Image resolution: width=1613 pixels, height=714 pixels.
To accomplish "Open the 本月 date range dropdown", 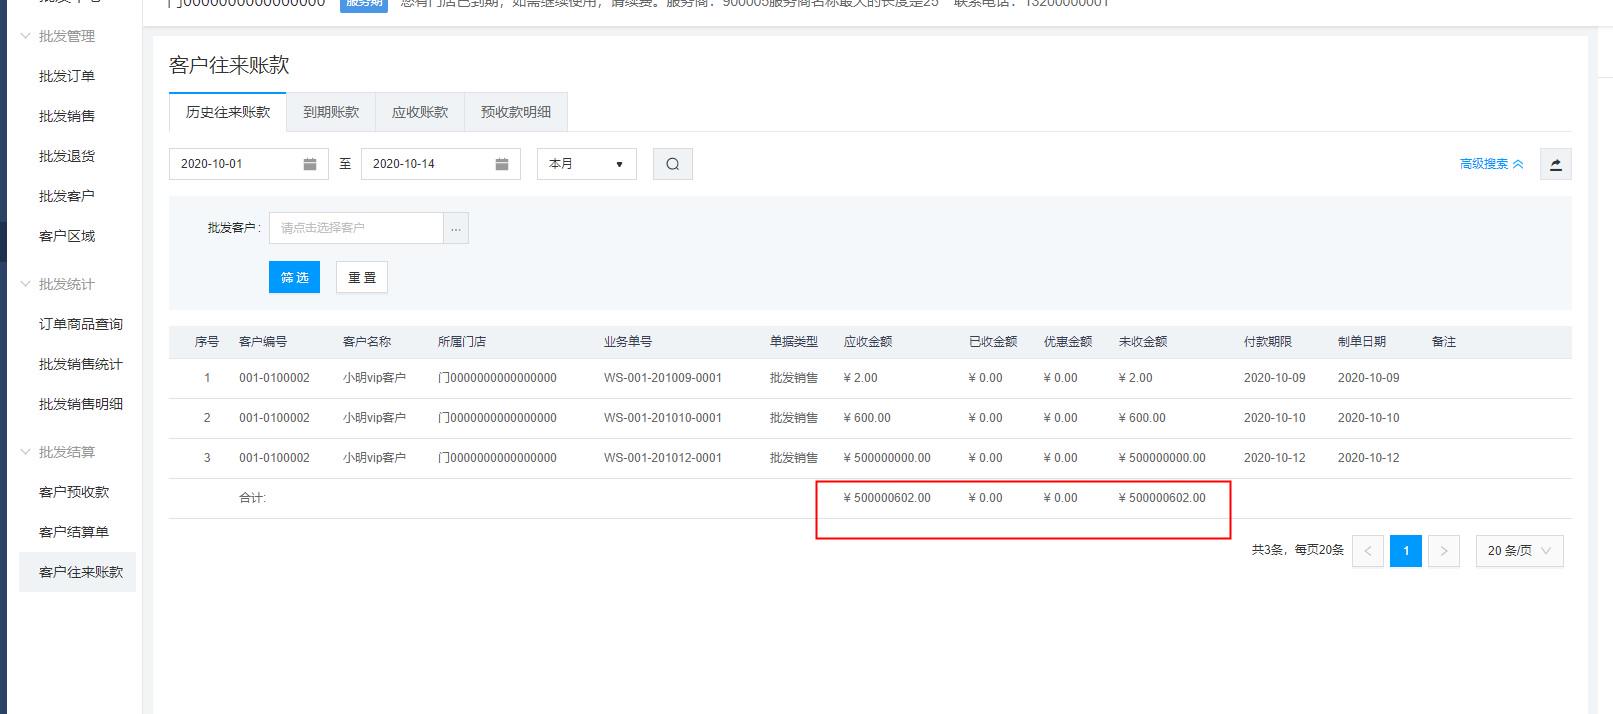I will coord(586,164).
